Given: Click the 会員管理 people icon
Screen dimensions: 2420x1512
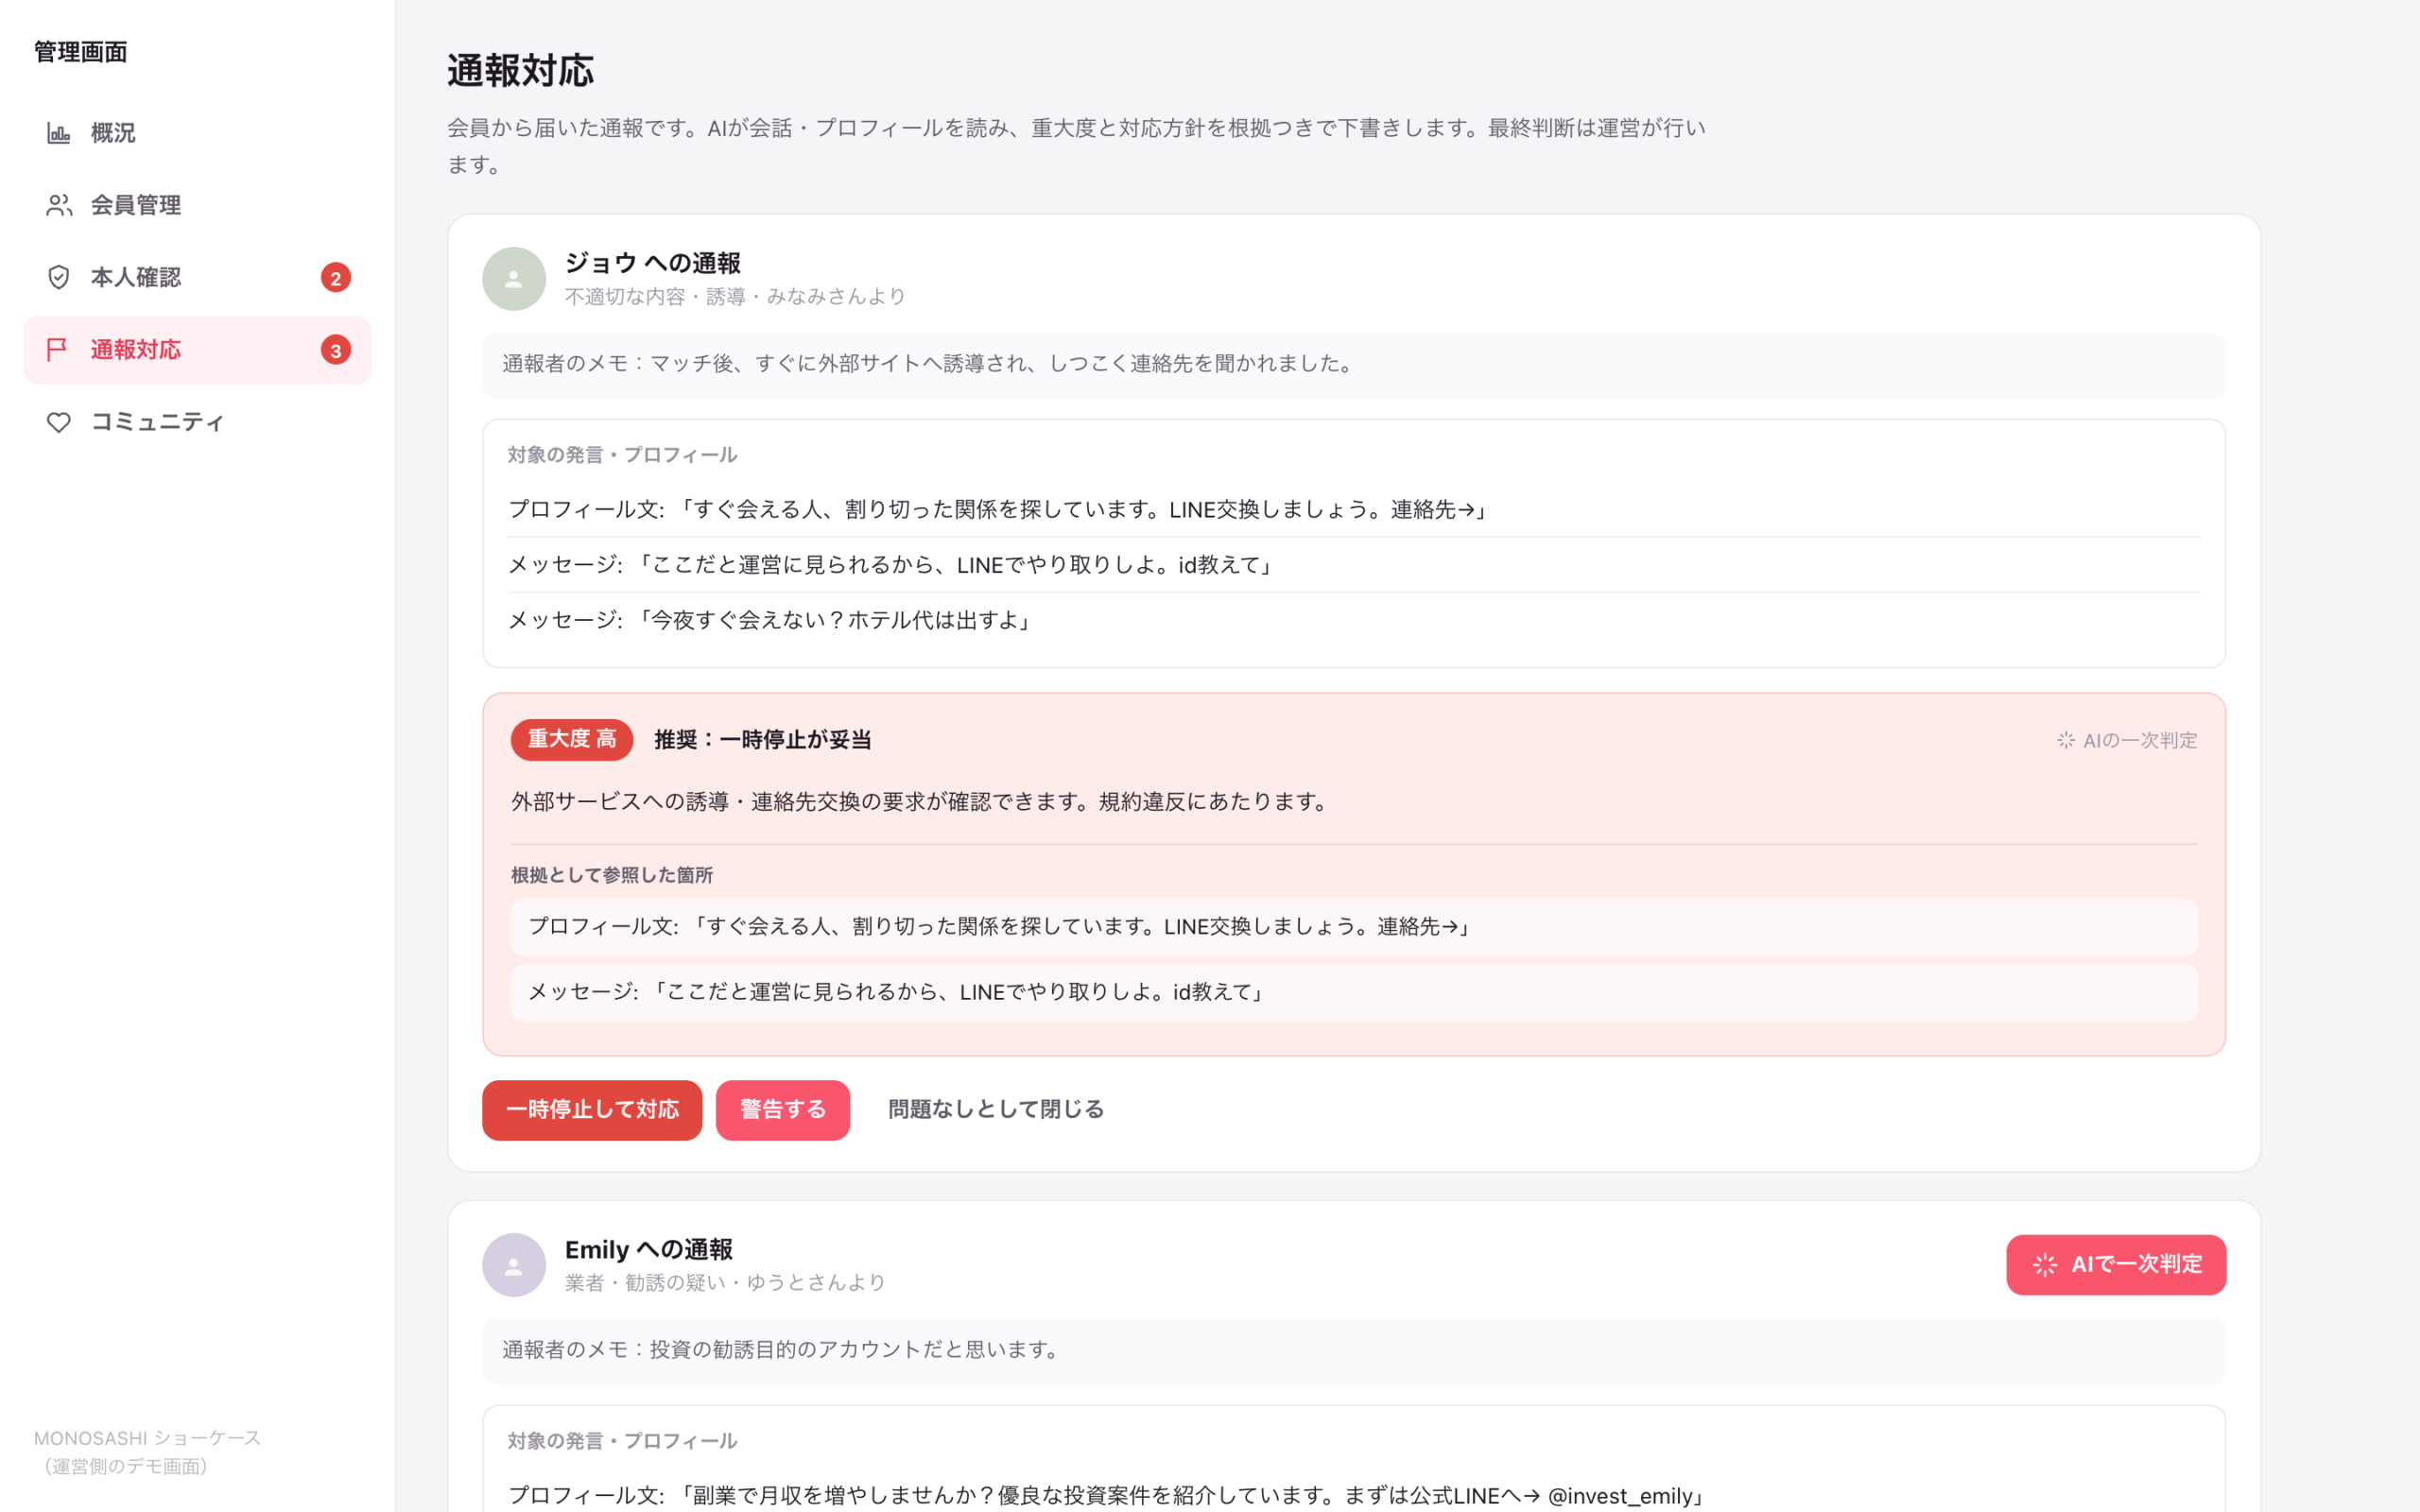Looking at the screenshot, I should [x=59, y=205].
